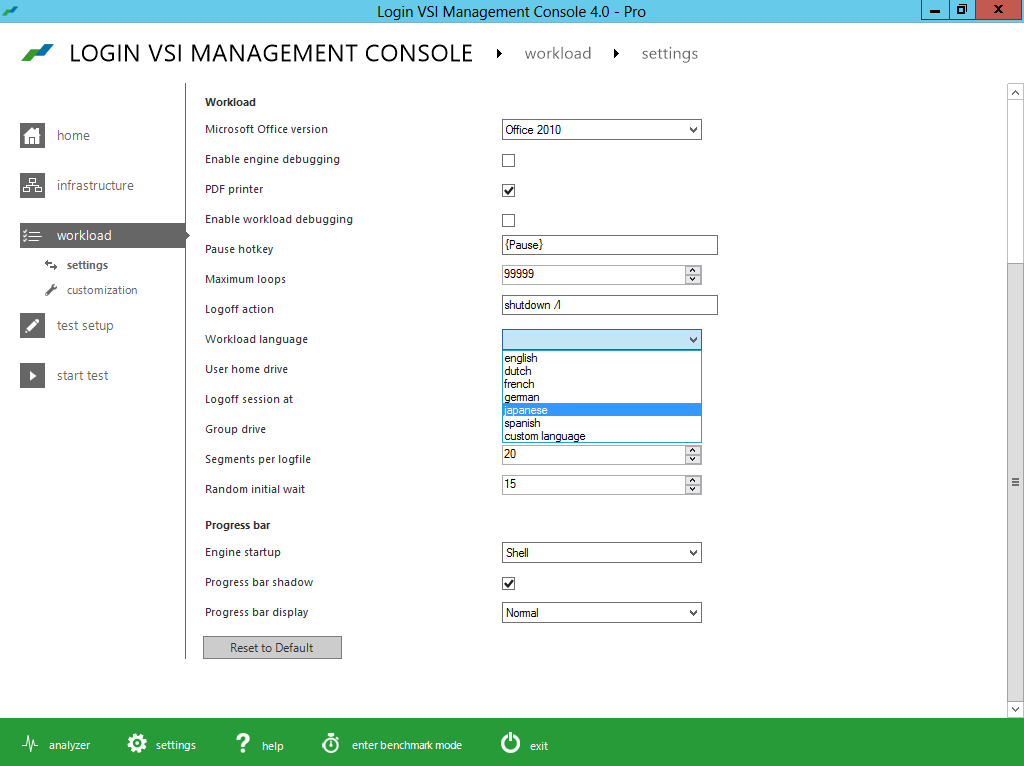Select japanese from the language list
This screenshot has height=766, width=1024.
(x=527, y=410)
